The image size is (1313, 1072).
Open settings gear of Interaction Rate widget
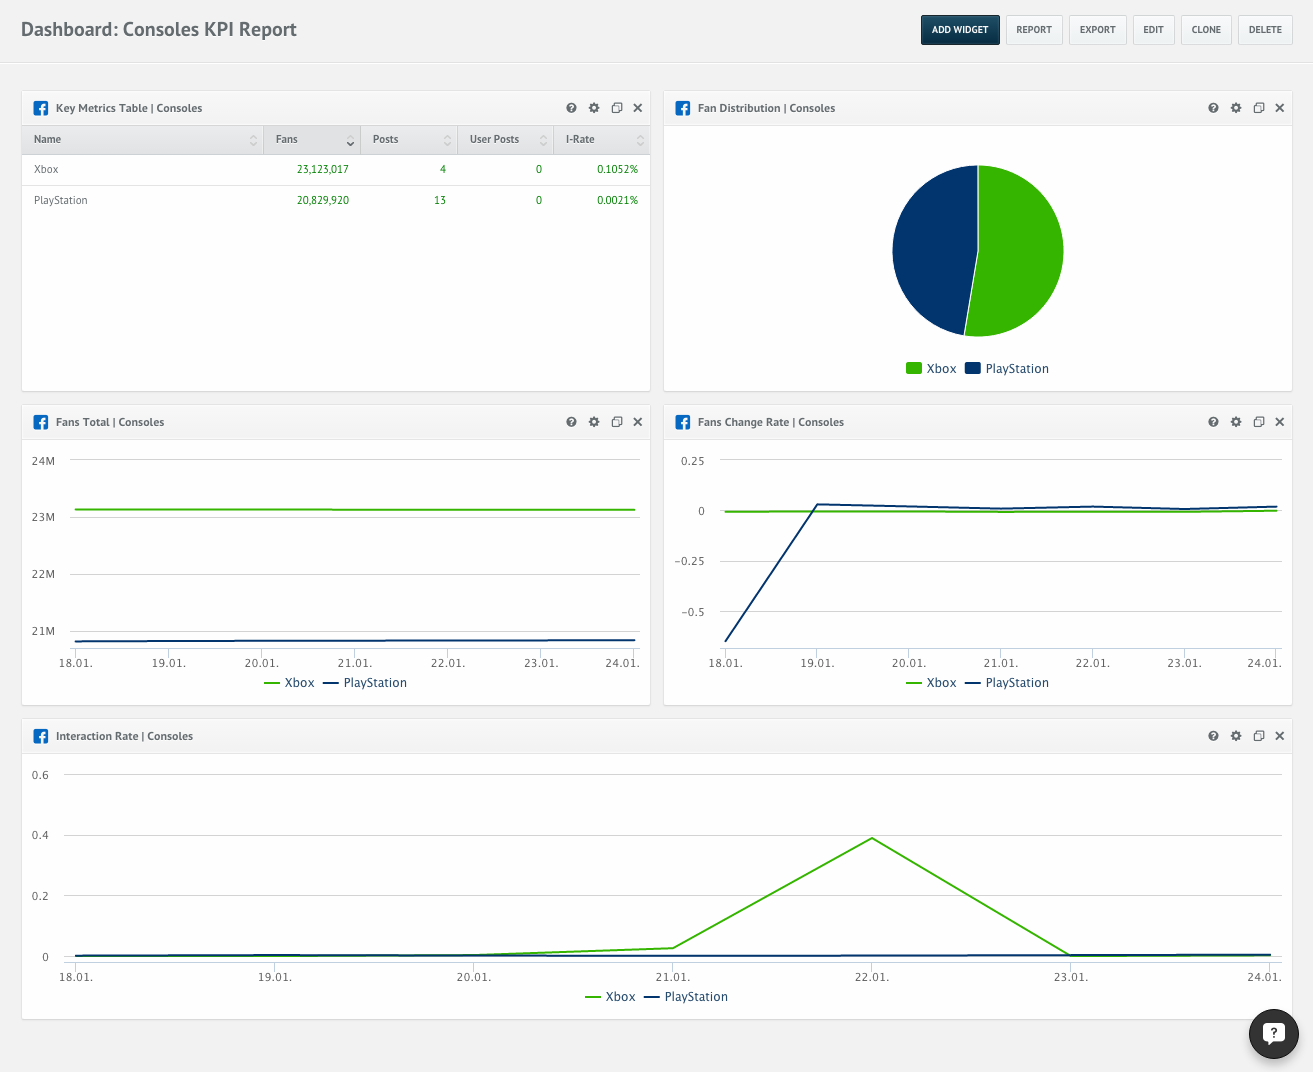(1236, 736)
